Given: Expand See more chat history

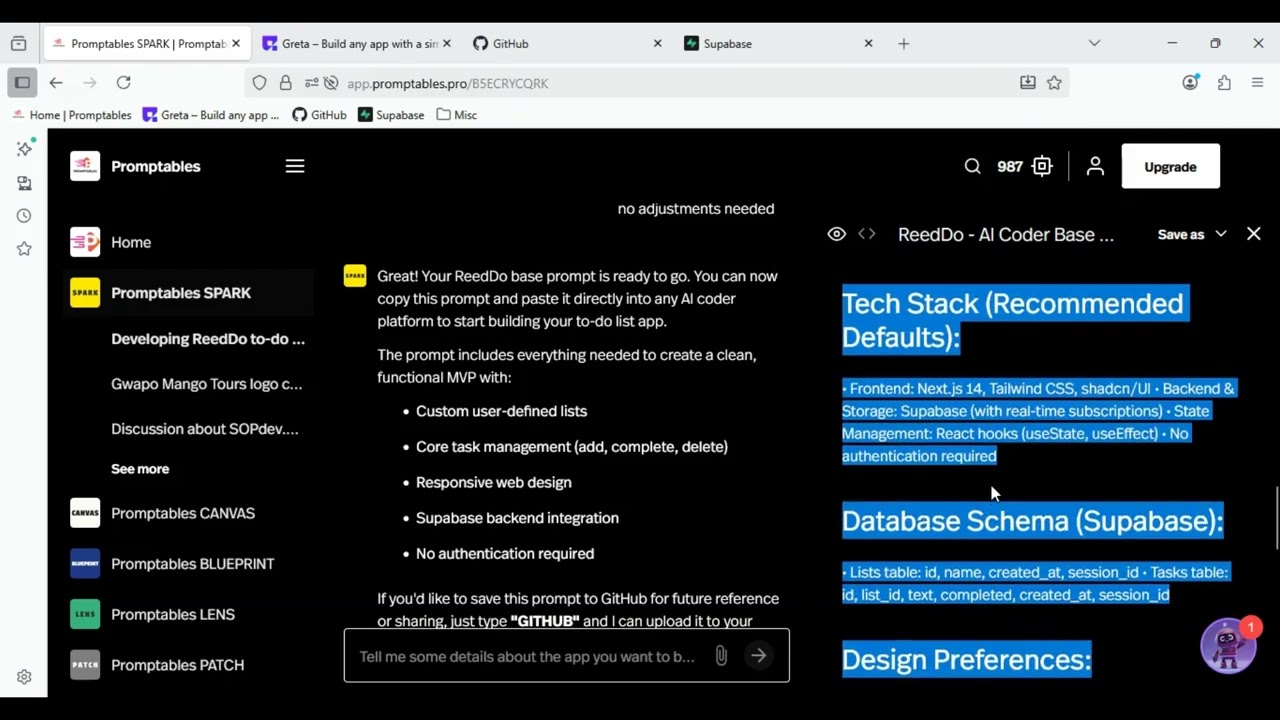Looking at the screenshot, I should [x=140, y=469].
